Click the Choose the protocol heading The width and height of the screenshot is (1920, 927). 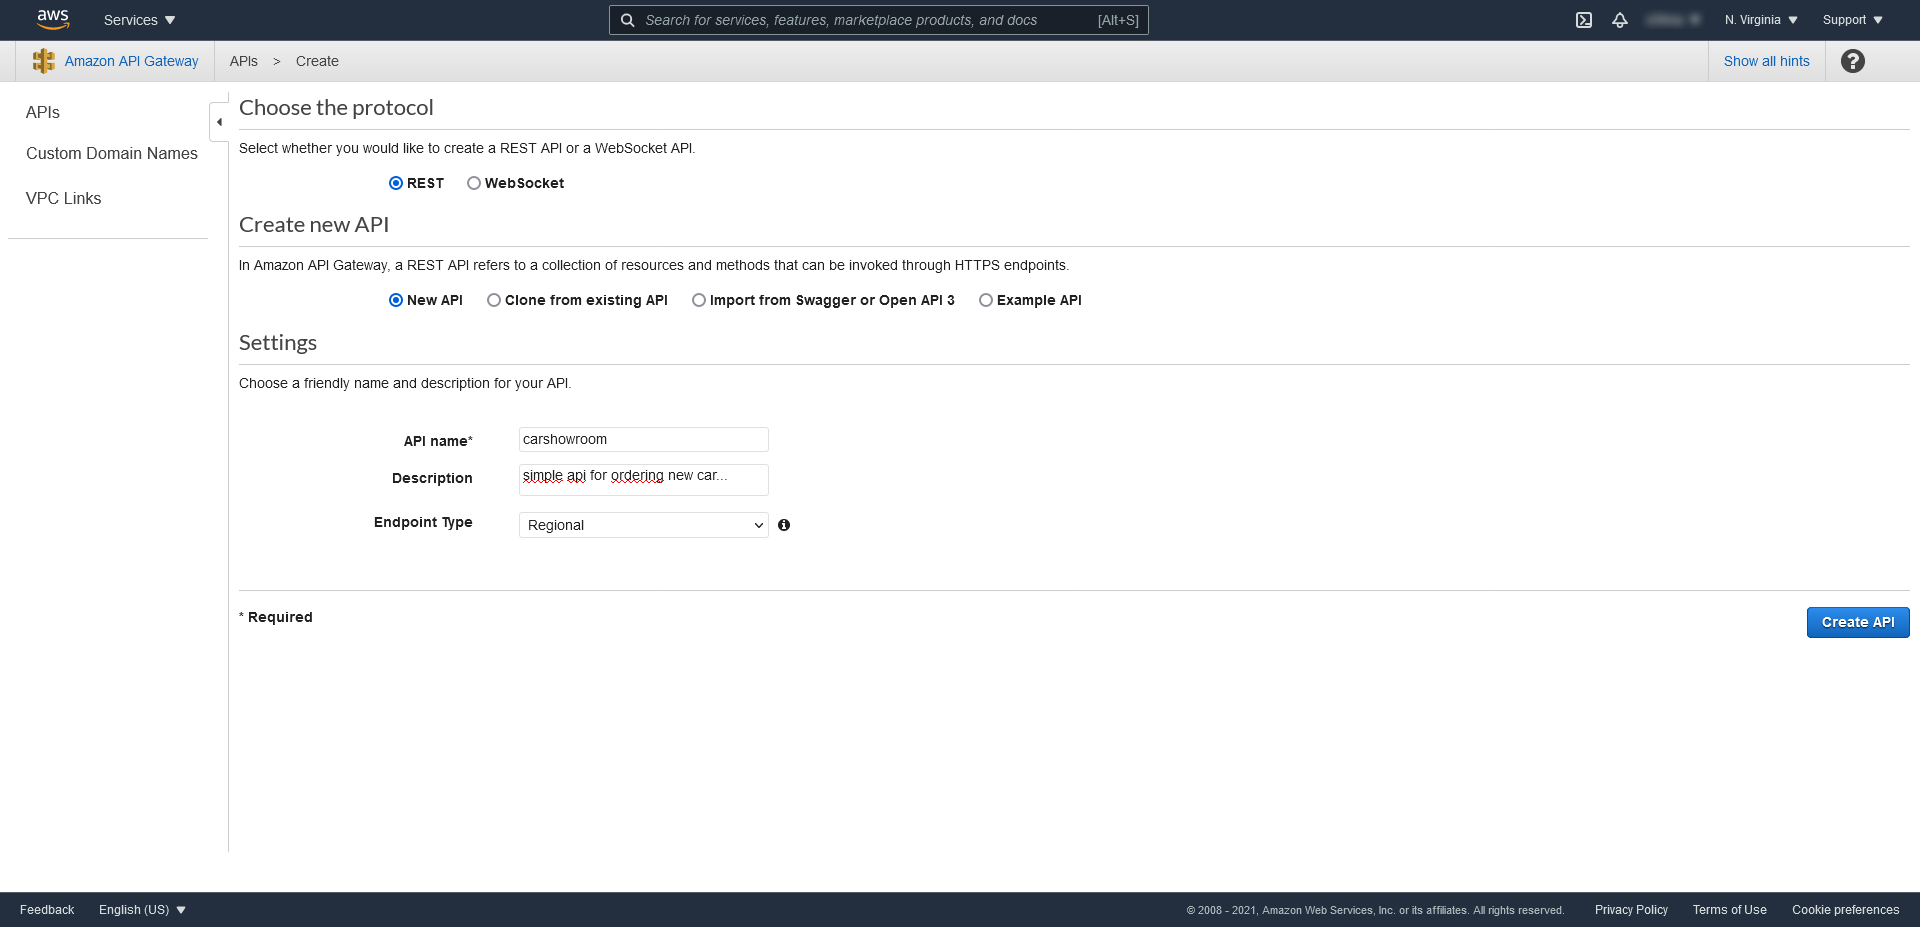[x=336, y=108]
